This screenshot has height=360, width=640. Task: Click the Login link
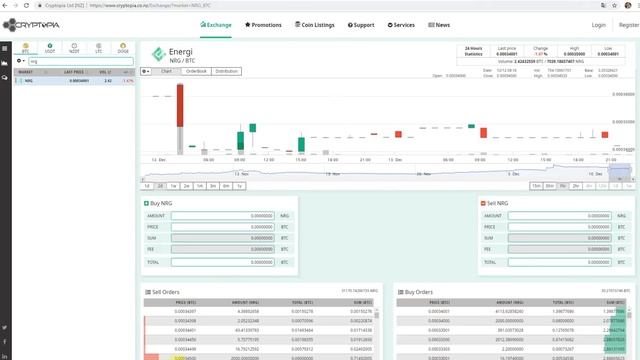tap(599, 25)
